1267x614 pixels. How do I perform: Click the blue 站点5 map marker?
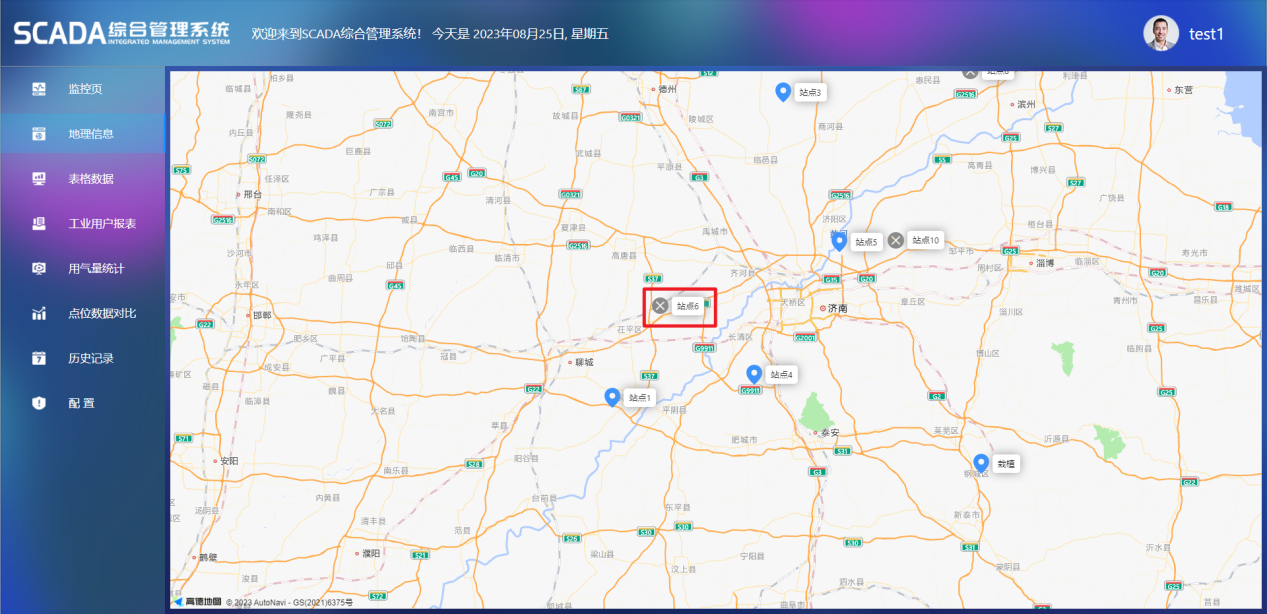[x=840, y=241]
